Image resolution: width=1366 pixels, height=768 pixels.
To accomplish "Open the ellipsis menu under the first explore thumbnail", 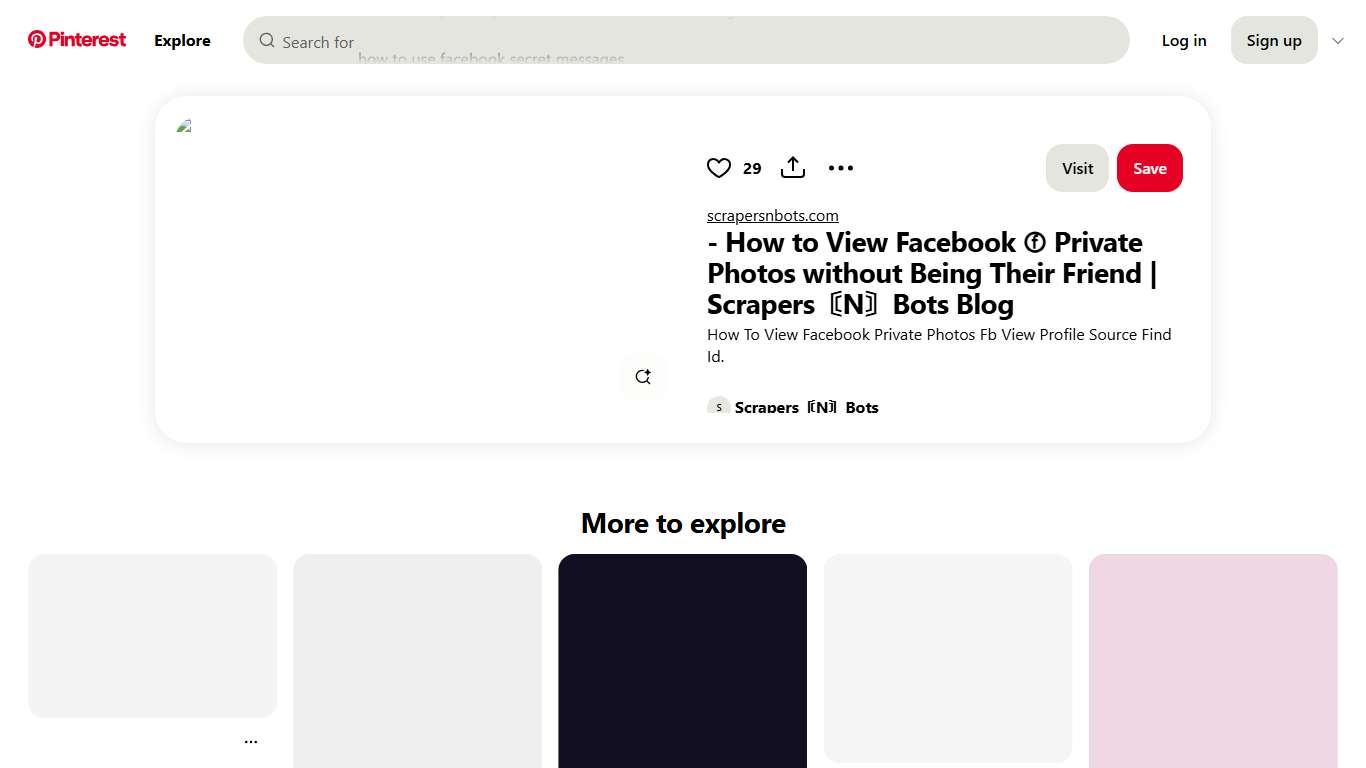I will [x=251, y=740].
